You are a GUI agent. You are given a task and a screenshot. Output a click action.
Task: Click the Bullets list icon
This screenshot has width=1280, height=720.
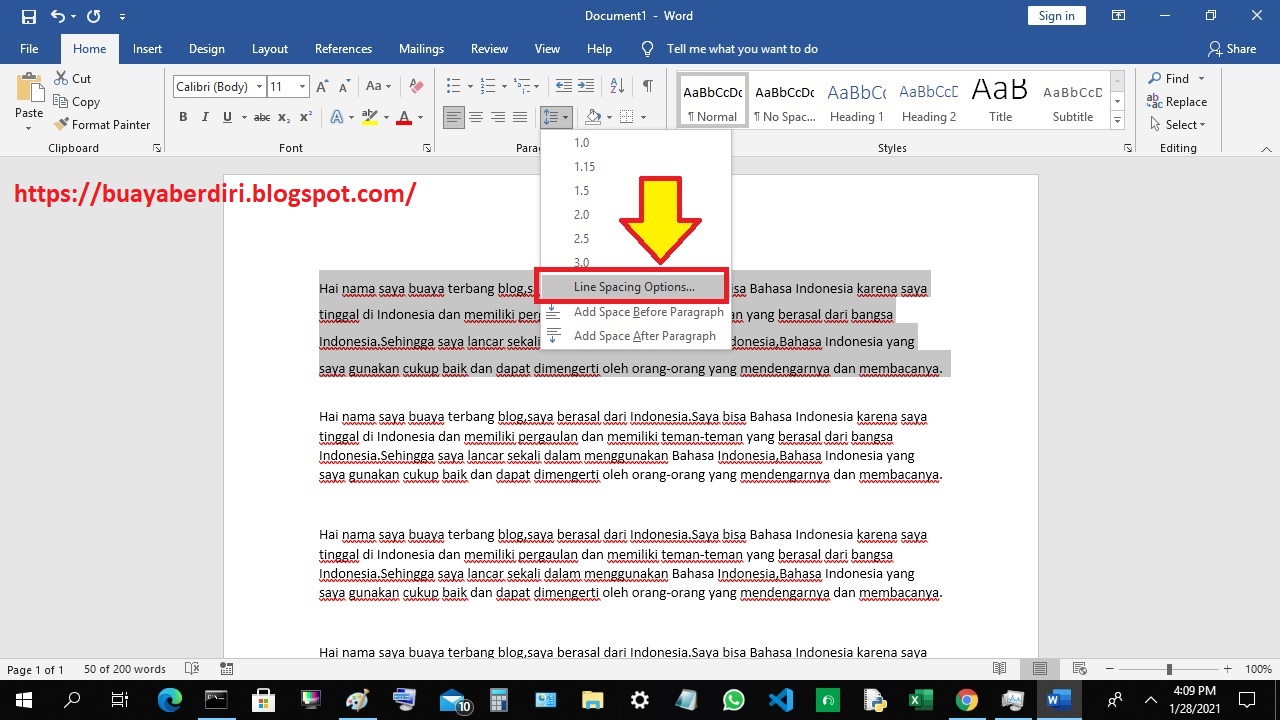(x=453, y=87)
